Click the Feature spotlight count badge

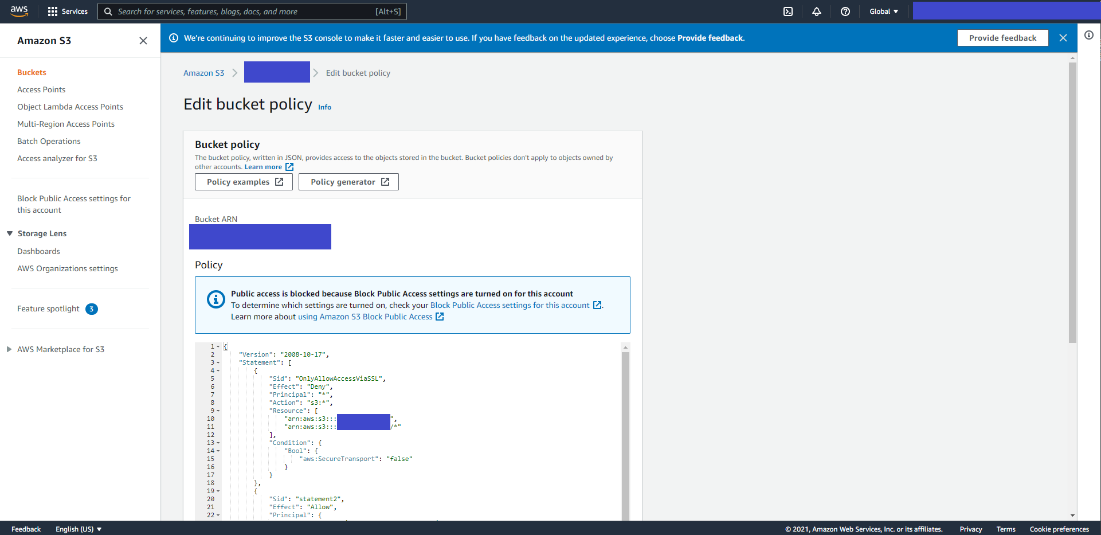pyautogui.click(x=91, y=309)
